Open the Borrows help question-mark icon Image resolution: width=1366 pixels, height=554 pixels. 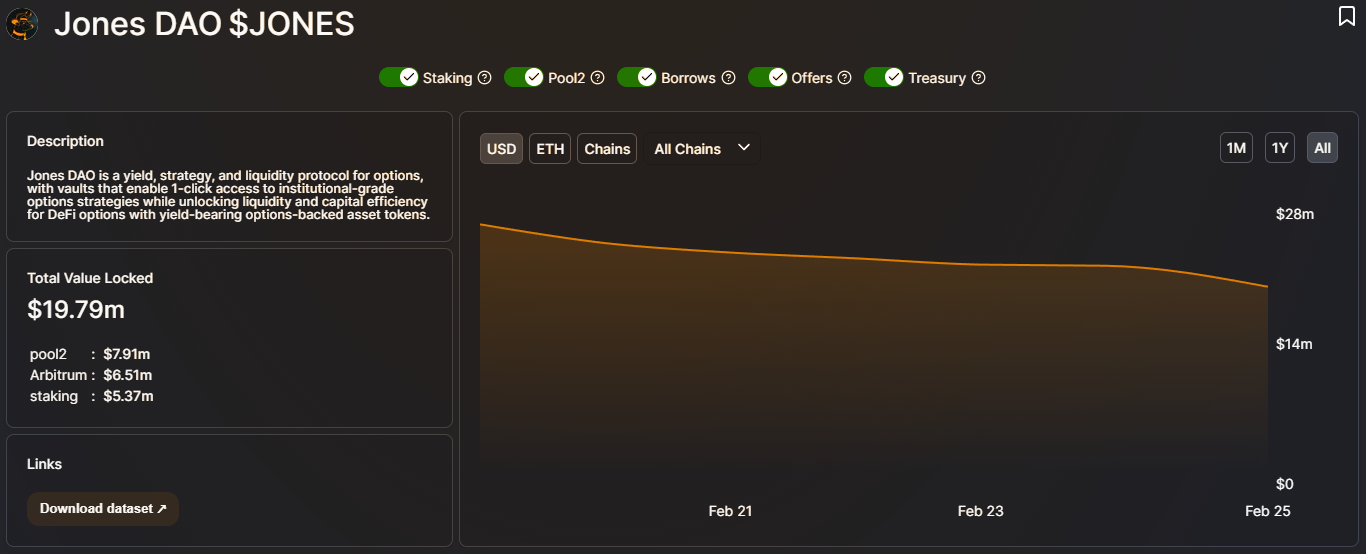coord(728,77)
